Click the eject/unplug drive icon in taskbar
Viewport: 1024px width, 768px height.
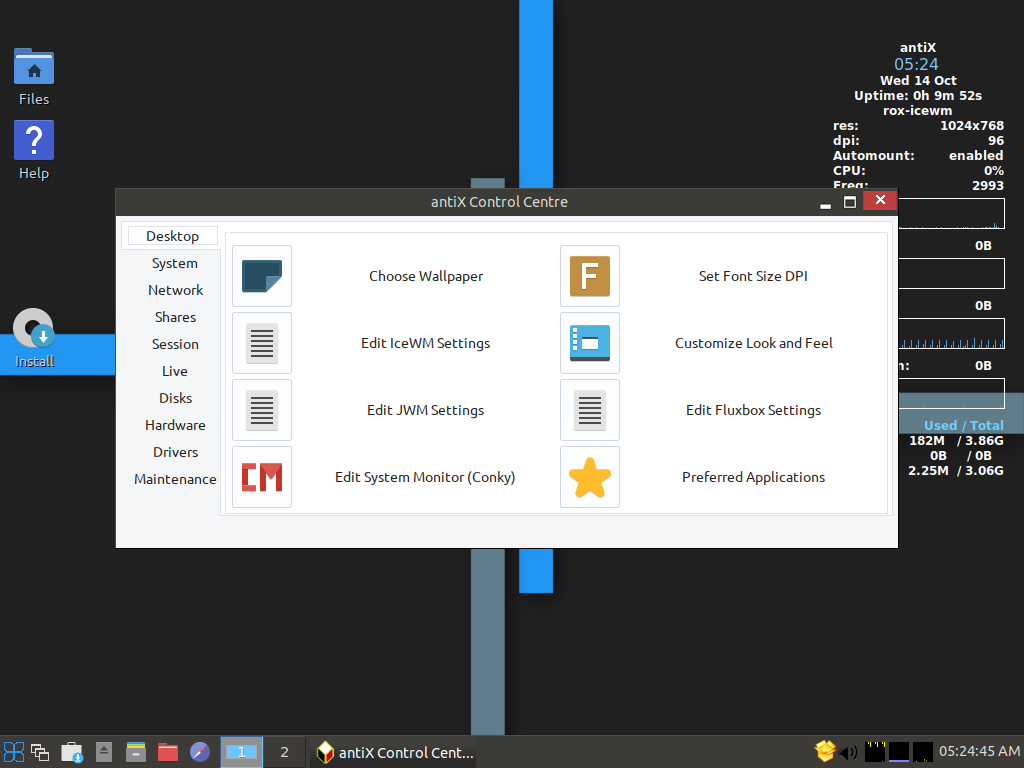104,752
